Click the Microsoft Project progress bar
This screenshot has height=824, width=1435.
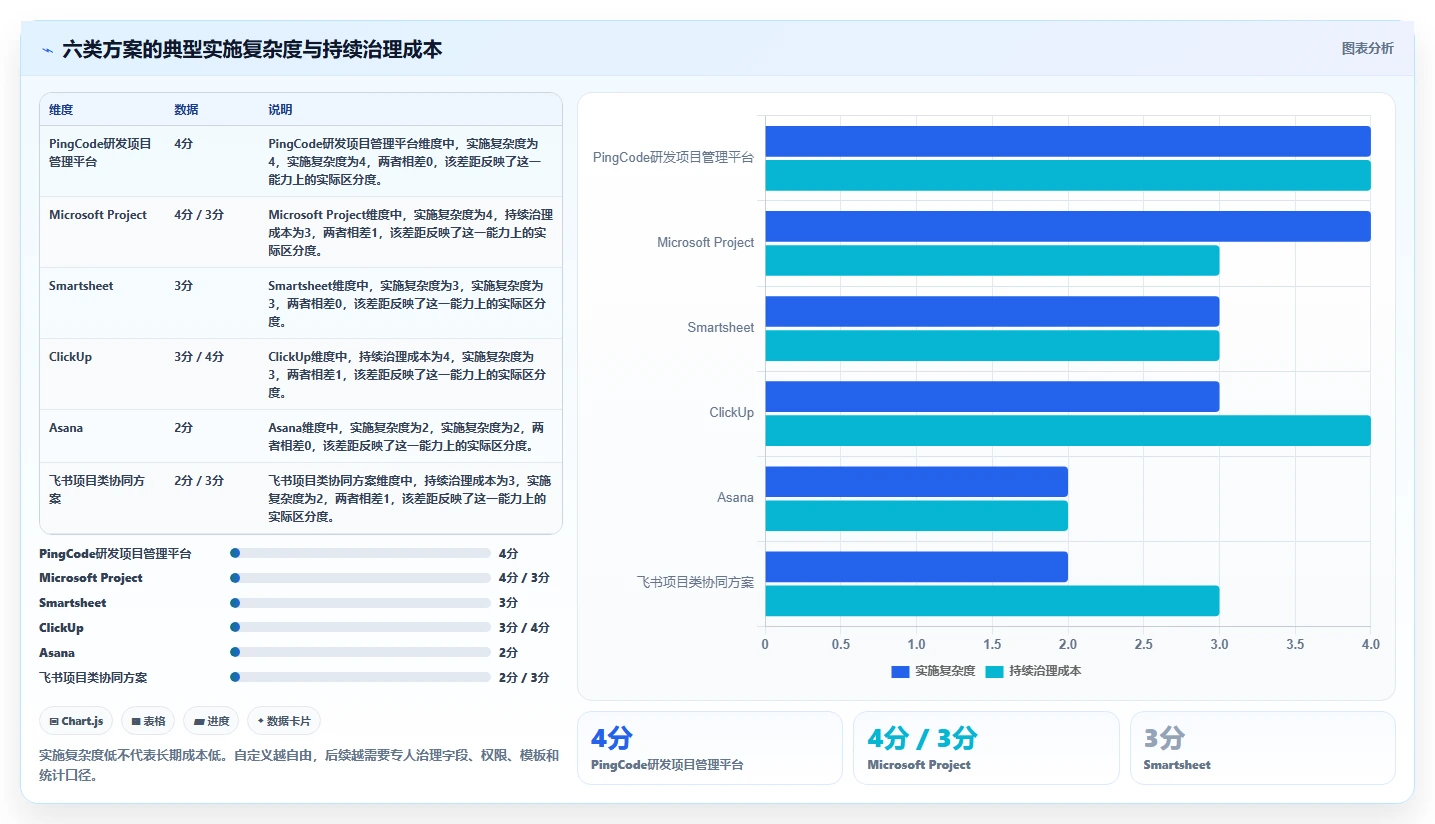click(x=360, y=578)
